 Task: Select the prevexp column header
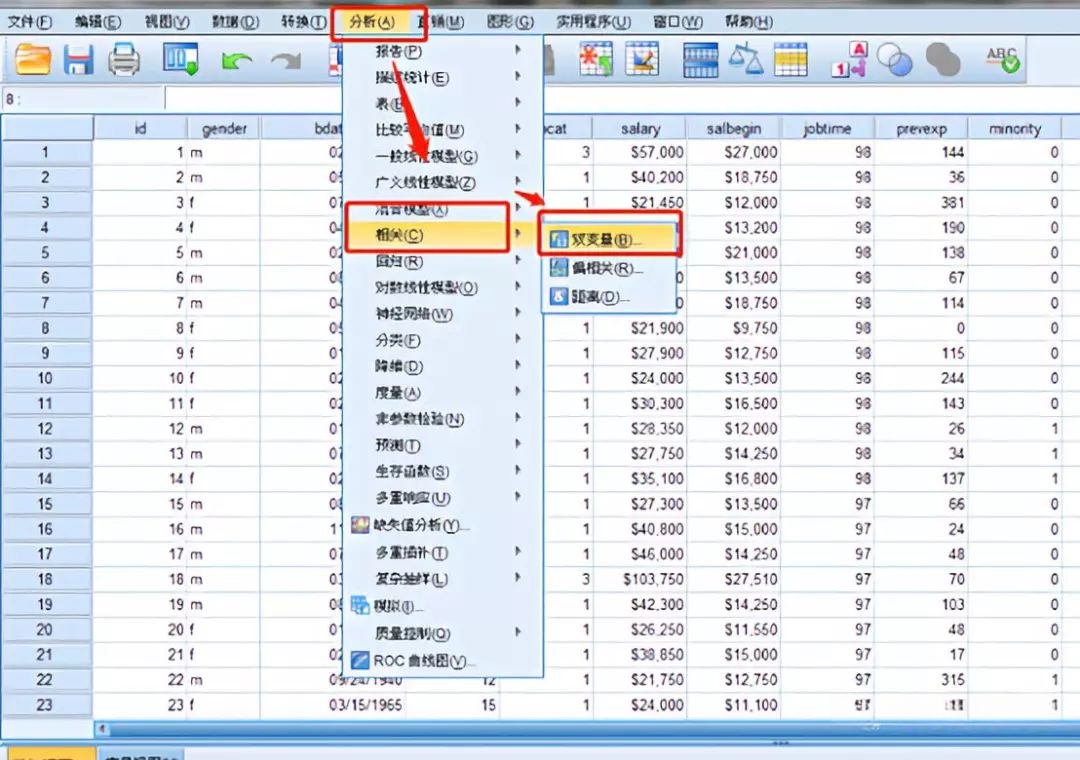[921, 128]
